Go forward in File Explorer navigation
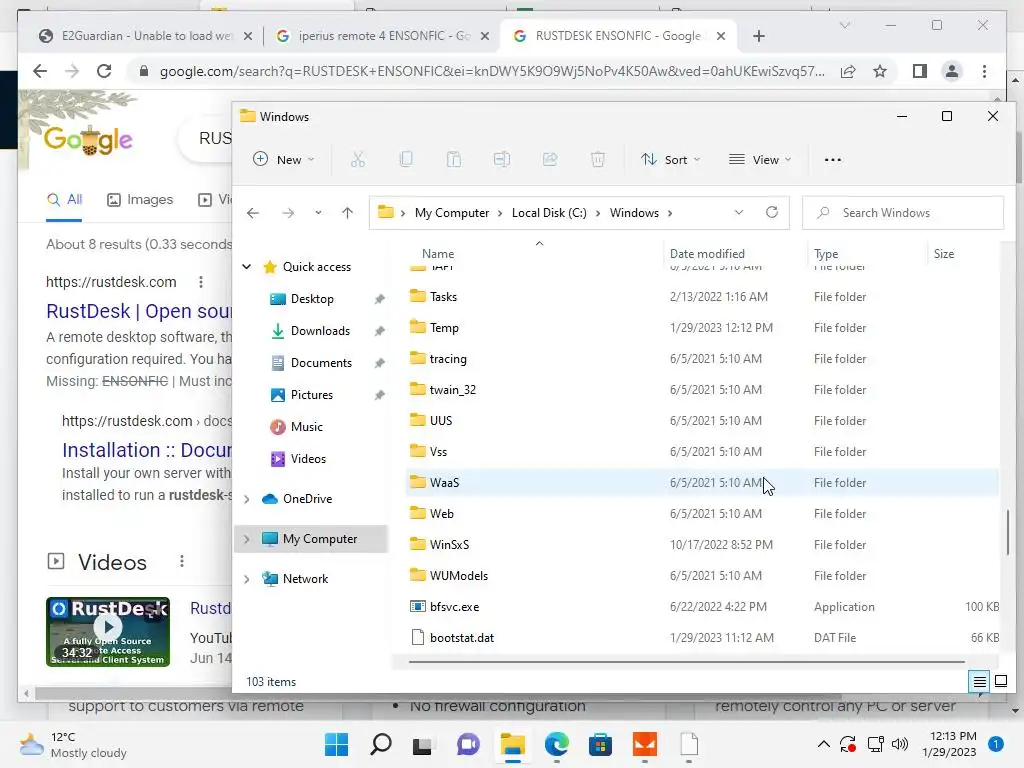1024x768 pixels. click(288, 213)
